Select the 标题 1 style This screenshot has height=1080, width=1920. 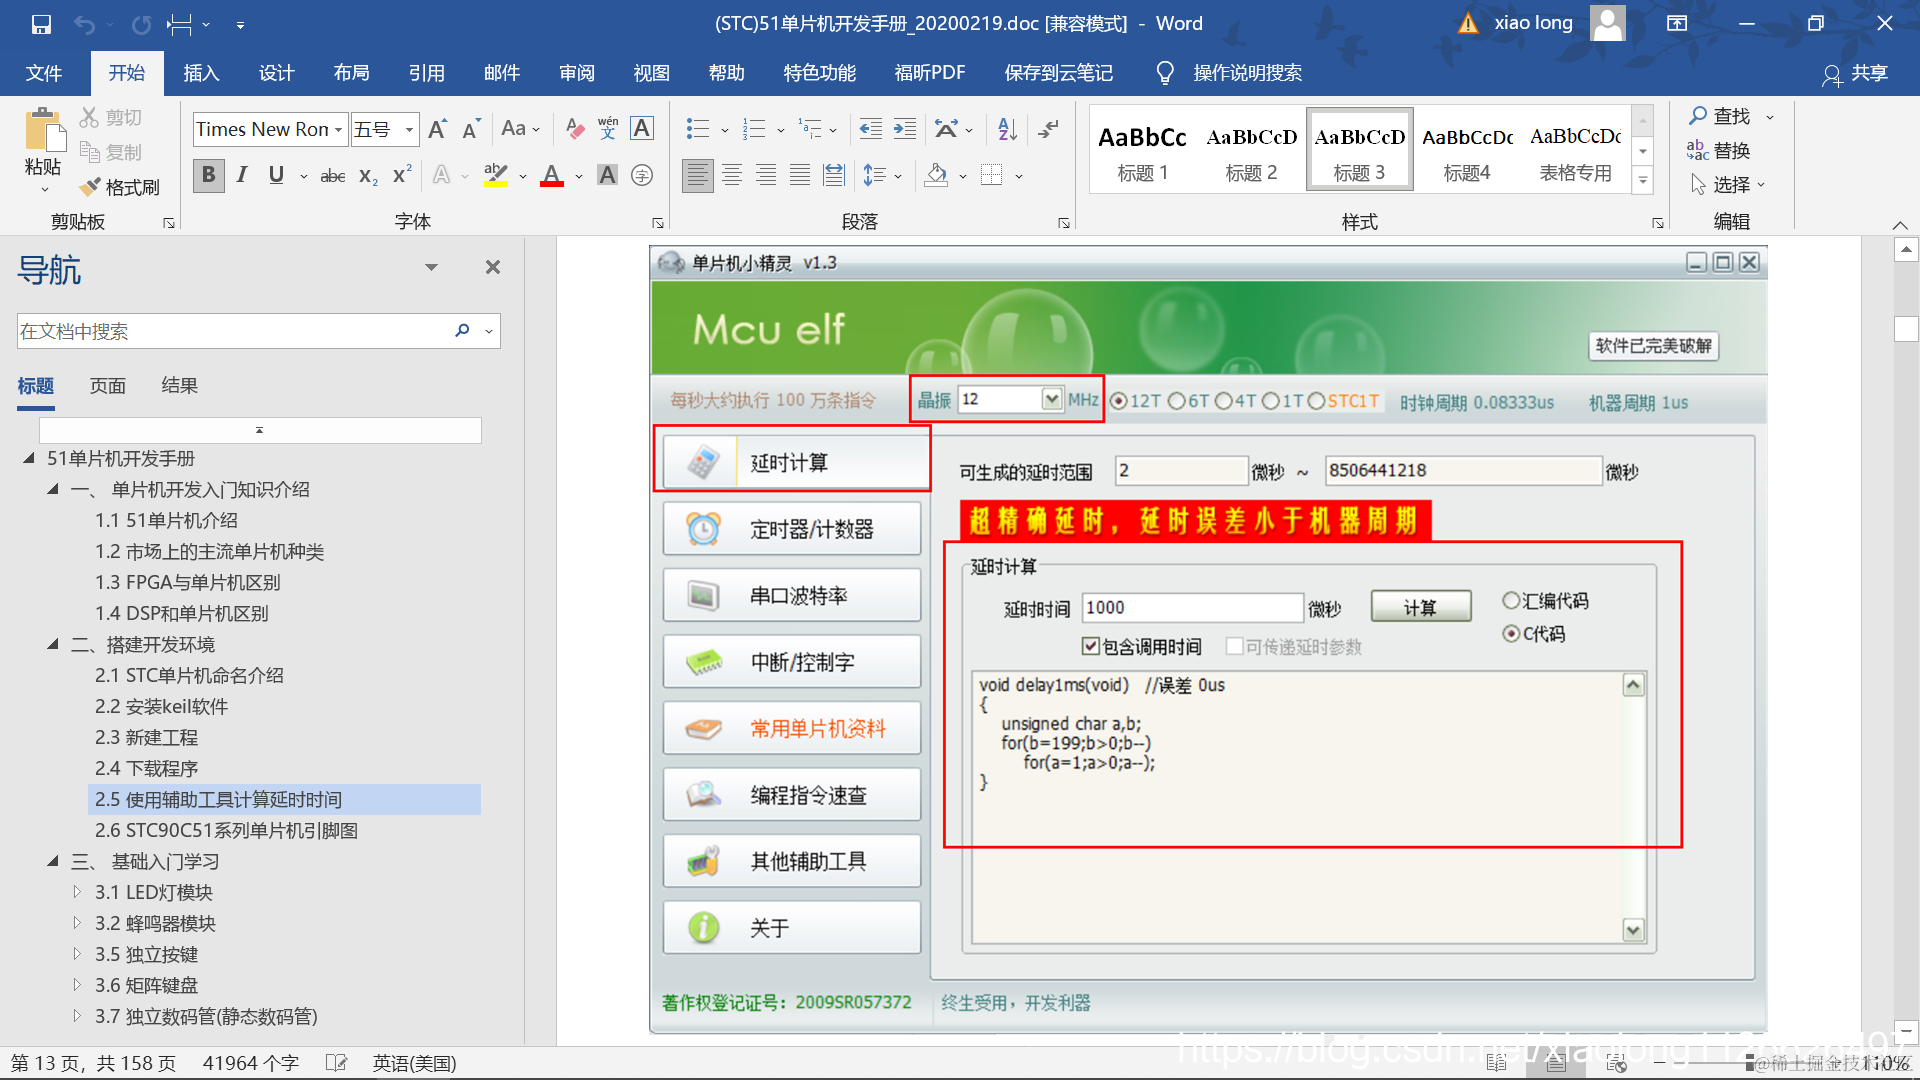[x=1142, y=150]
